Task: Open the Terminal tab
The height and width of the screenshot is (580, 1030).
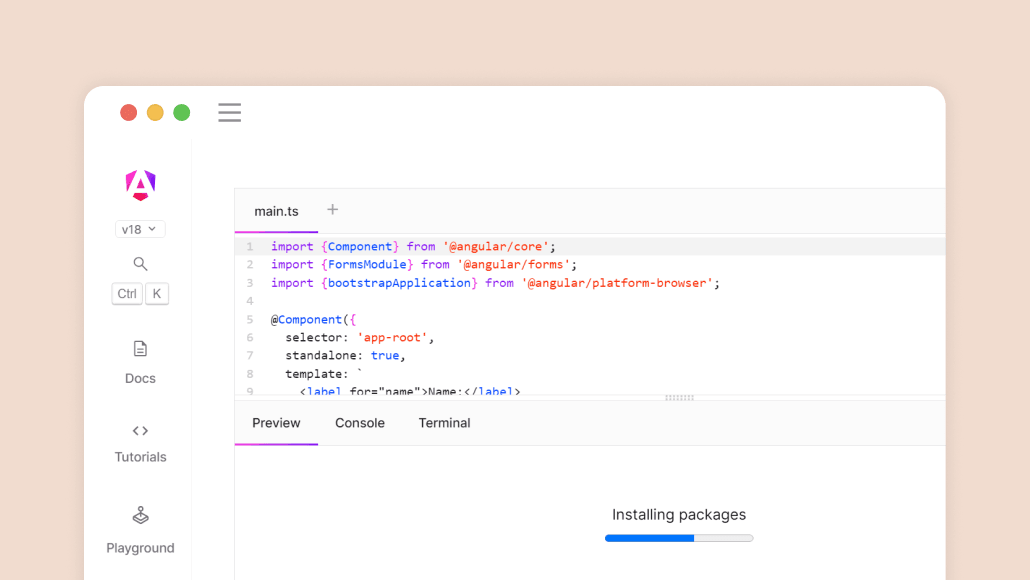Action: (x=444, y=423)
